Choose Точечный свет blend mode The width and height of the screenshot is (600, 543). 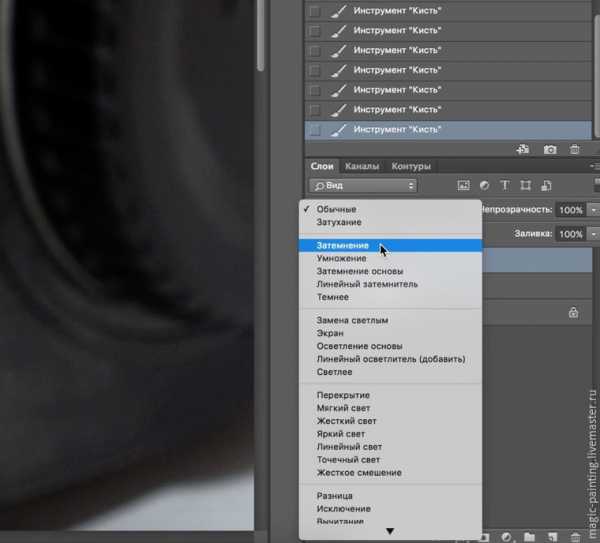[x=390, y=460]
